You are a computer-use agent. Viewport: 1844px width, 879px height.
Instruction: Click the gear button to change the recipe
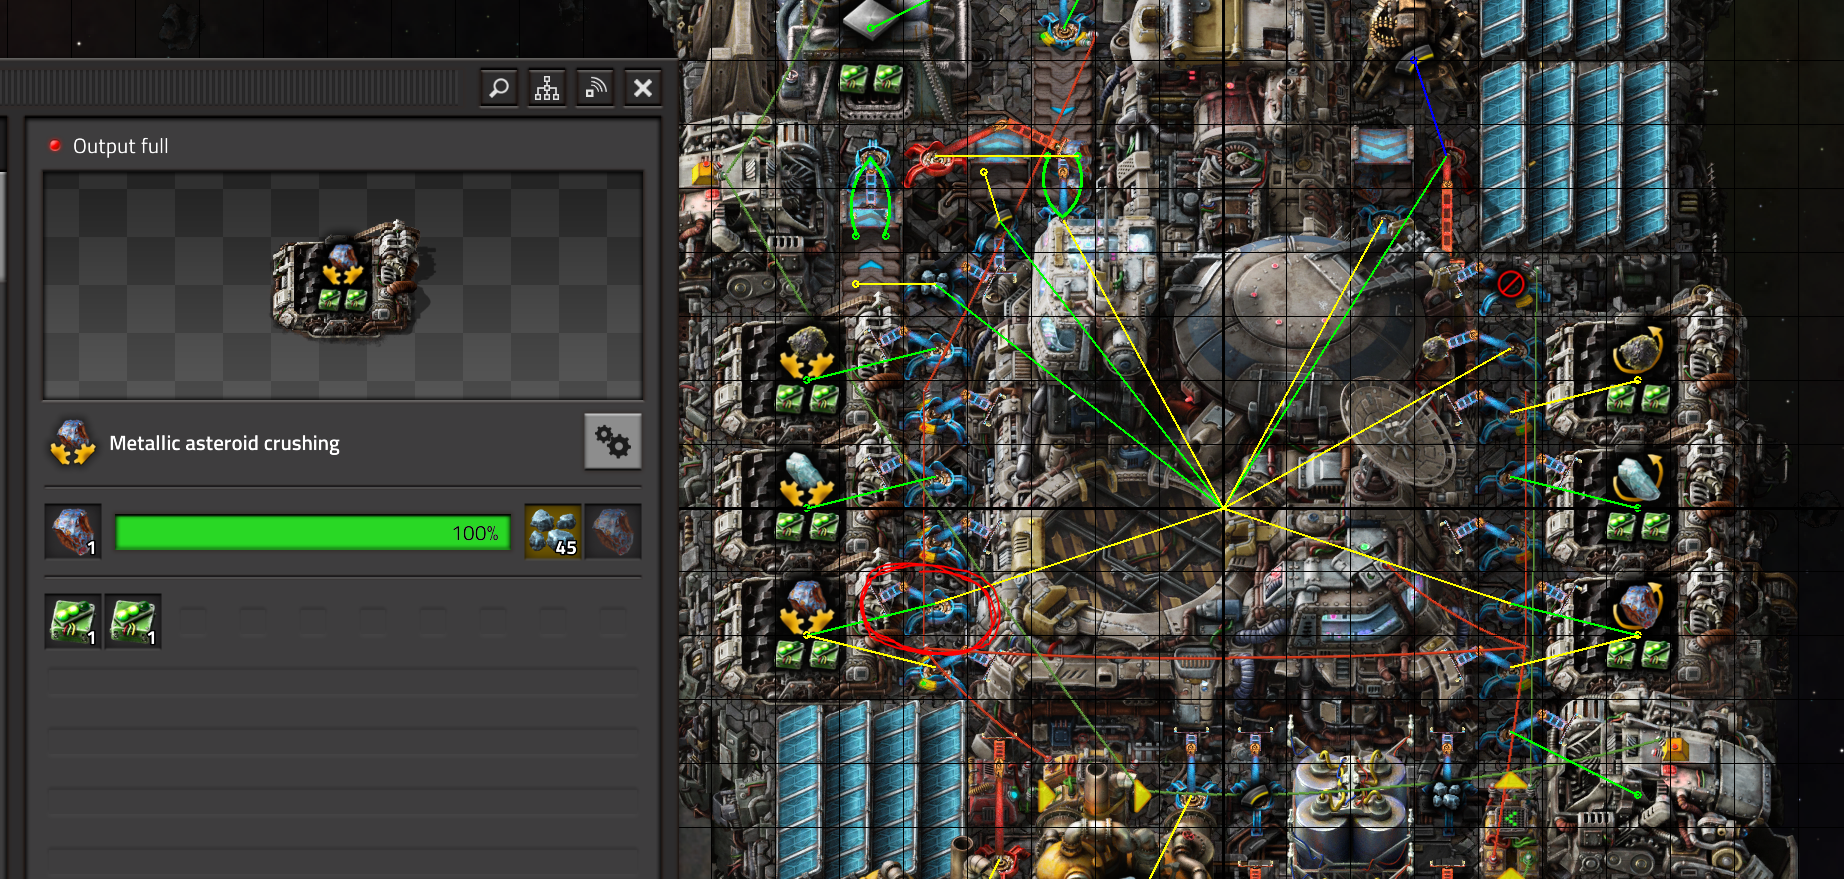click(613, 441)
